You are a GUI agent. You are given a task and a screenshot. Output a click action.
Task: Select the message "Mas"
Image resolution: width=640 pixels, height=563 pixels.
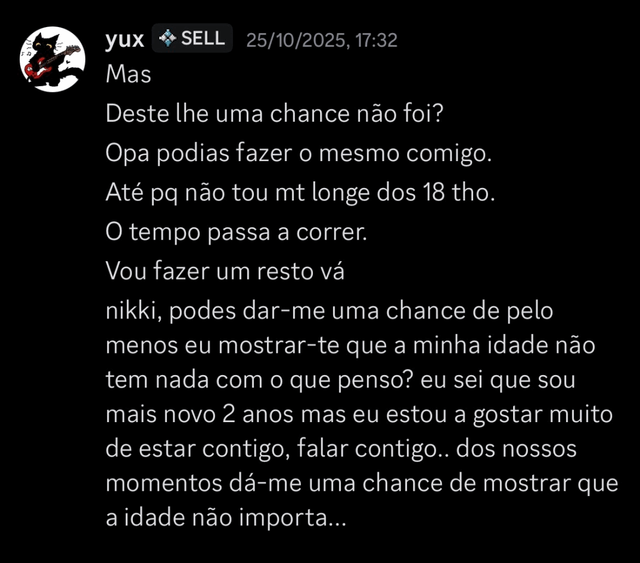tap(128, 74)
